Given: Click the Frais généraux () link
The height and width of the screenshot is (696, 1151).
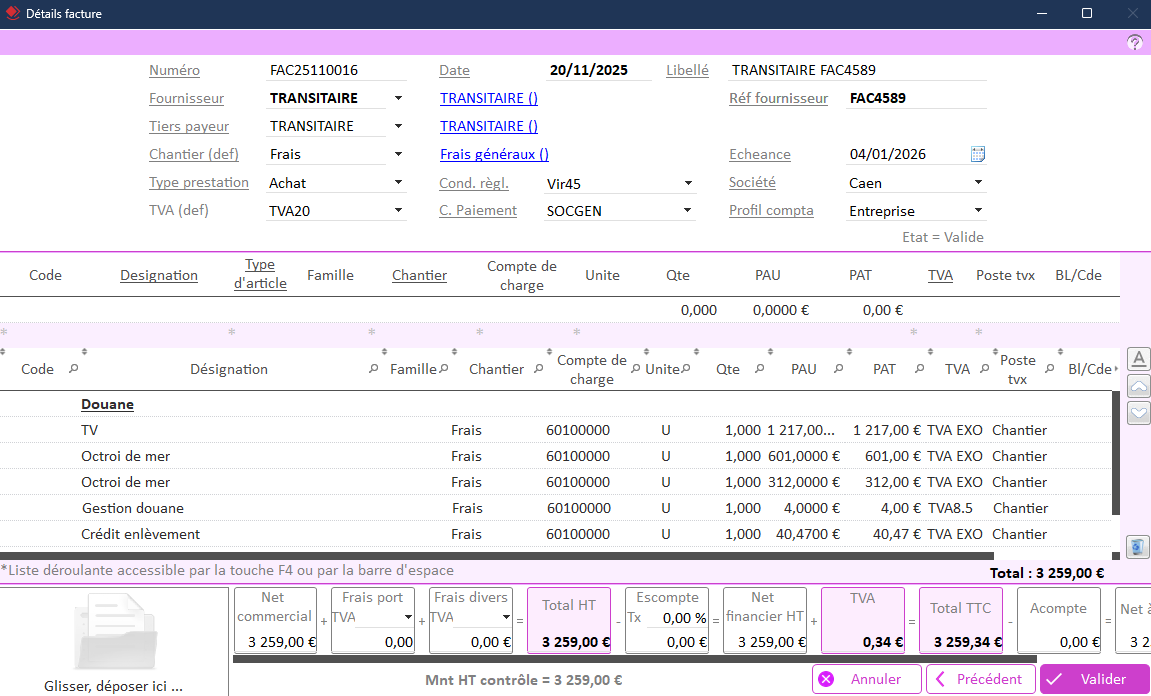Looking at the screenshot, I should pyautogui.click(x=494, y=154).
